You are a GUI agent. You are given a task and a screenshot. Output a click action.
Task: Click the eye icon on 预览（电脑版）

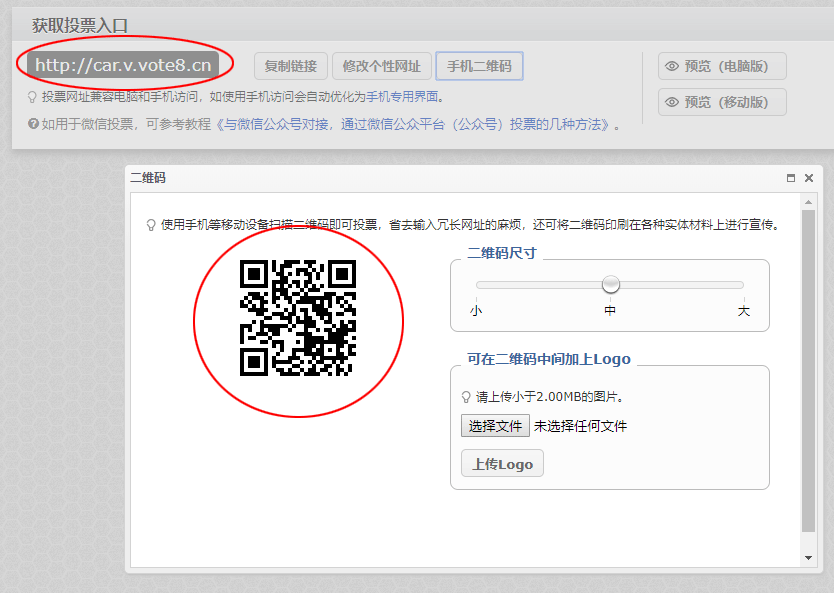click(672, 67)
